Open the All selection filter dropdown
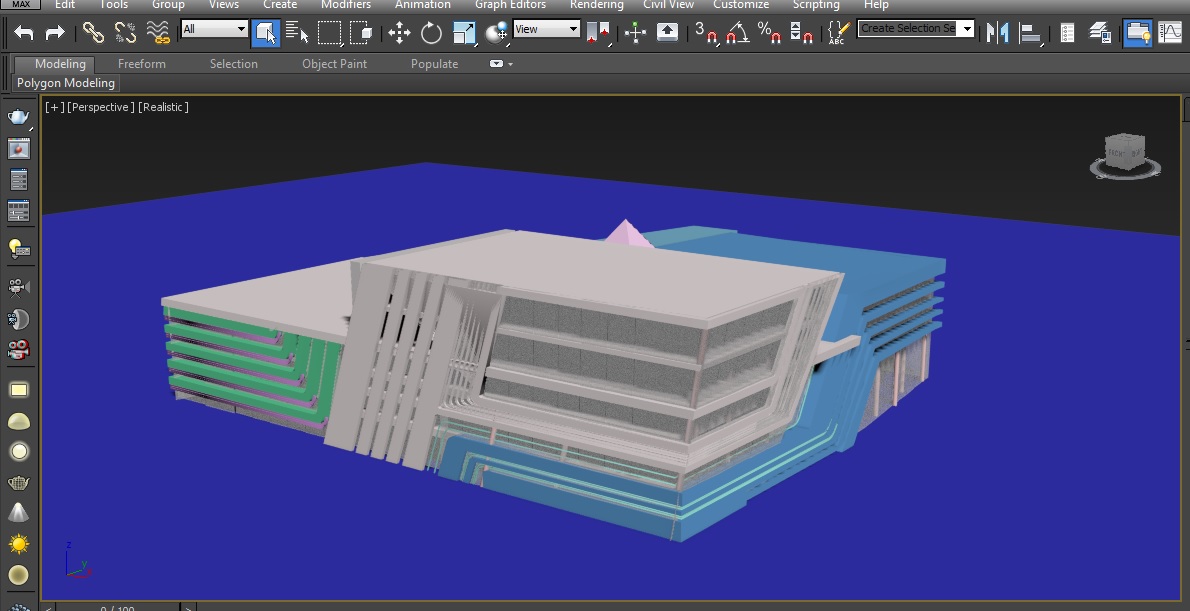The height and width of the screenshot is (611, 1190). [214, 29]
